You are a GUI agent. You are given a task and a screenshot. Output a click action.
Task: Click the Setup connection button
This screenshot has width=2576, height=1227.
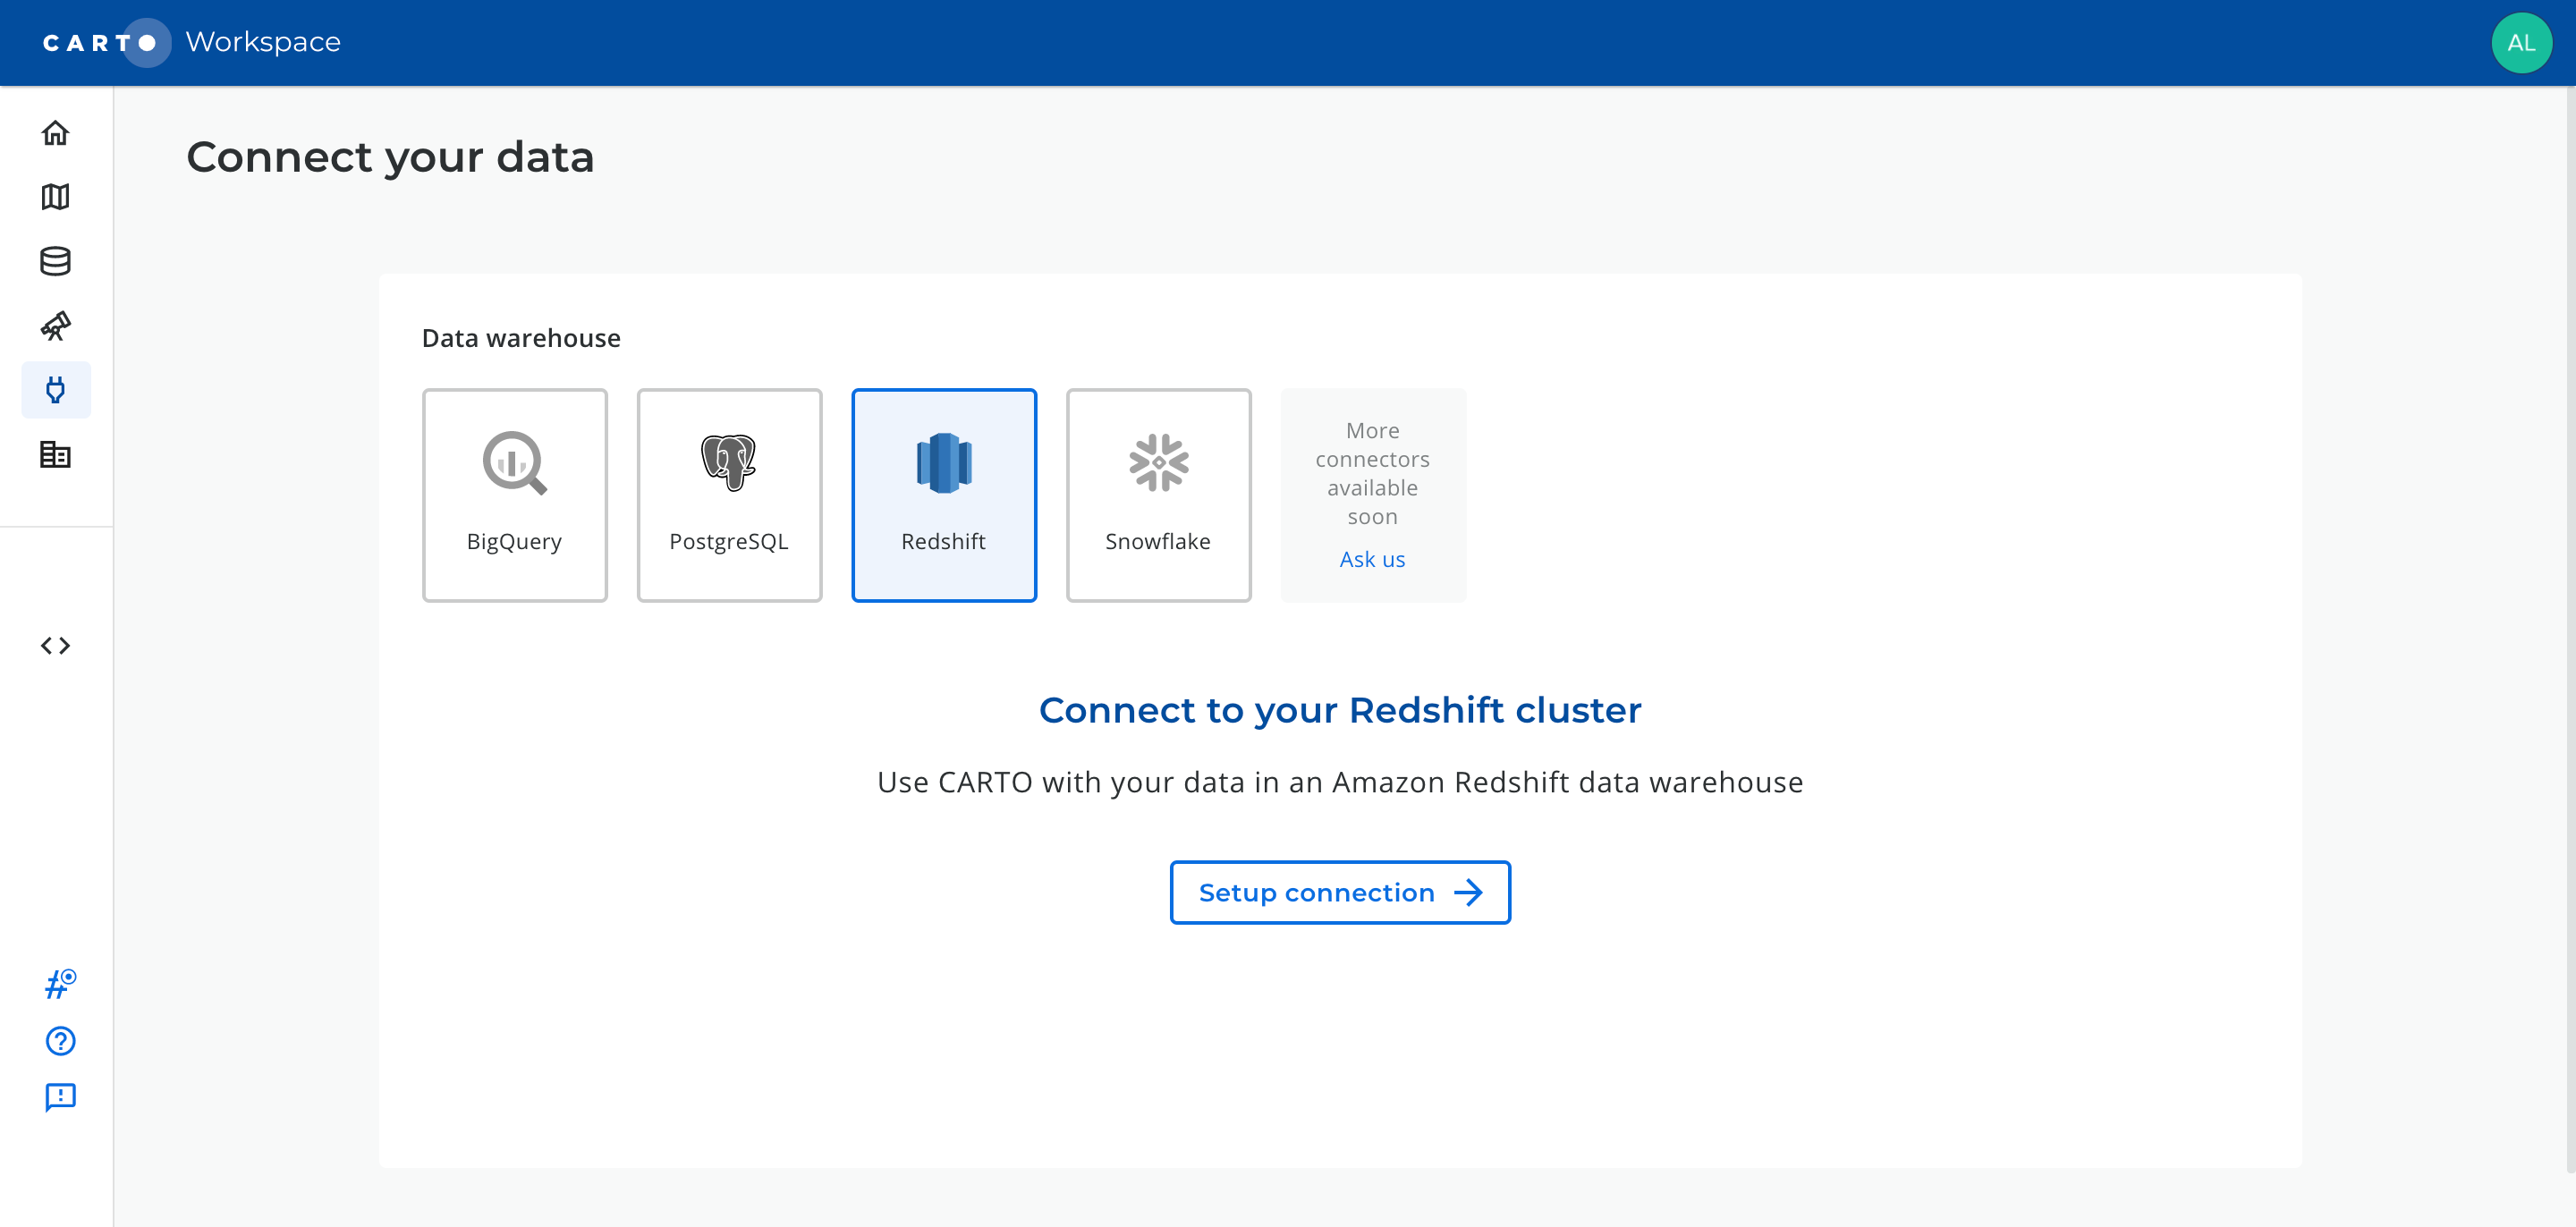pos(1340,892)
